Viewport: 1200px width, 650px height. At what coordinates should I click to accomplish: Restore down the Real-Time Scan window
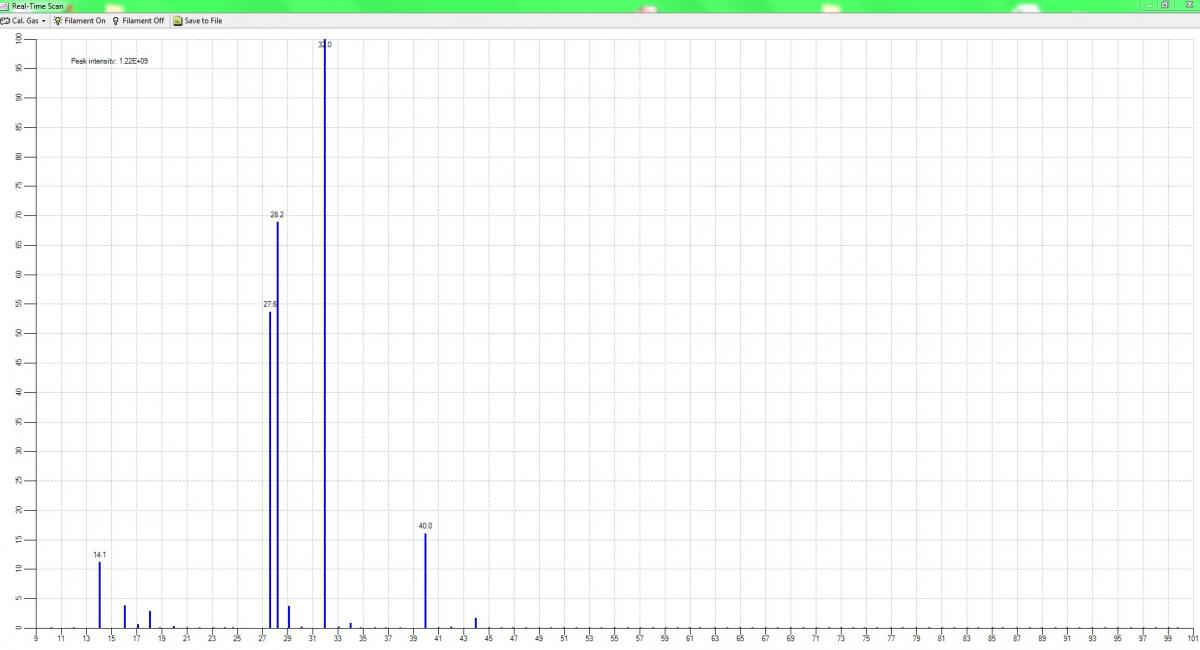(x=1165, y=6)
